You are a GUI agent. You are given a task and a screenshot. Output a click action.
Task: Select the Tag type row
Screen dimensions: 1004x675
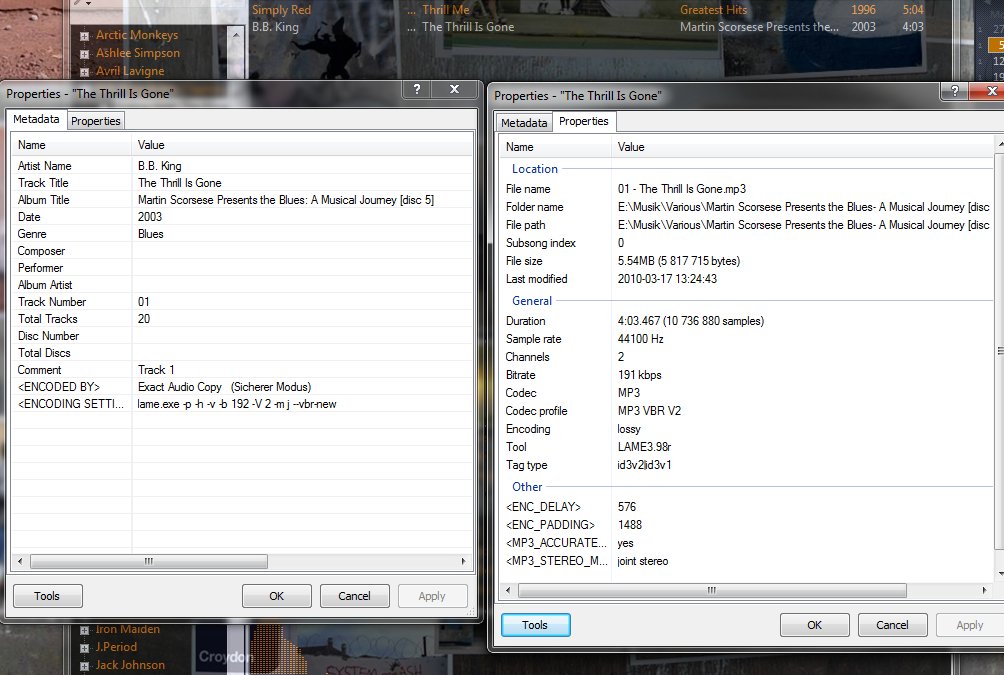[x=747, y=465]
